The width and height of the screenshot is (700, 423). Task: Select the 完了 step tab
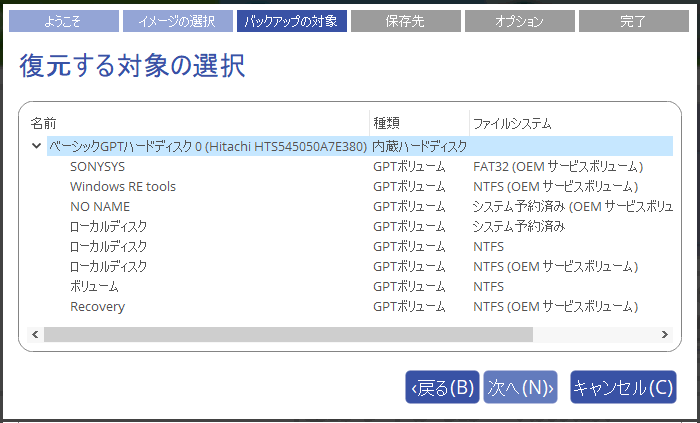(x=633, y=21)
